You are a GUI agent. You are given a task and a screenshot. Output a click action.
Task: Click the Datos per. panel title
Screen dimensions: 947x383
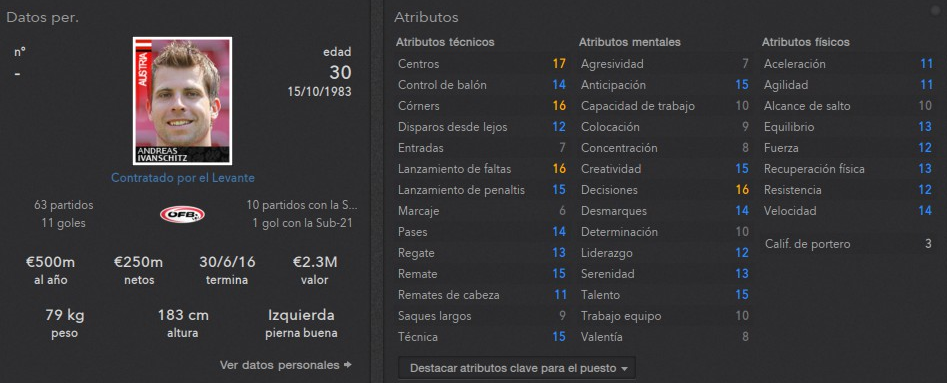click(x=42, y=18)
